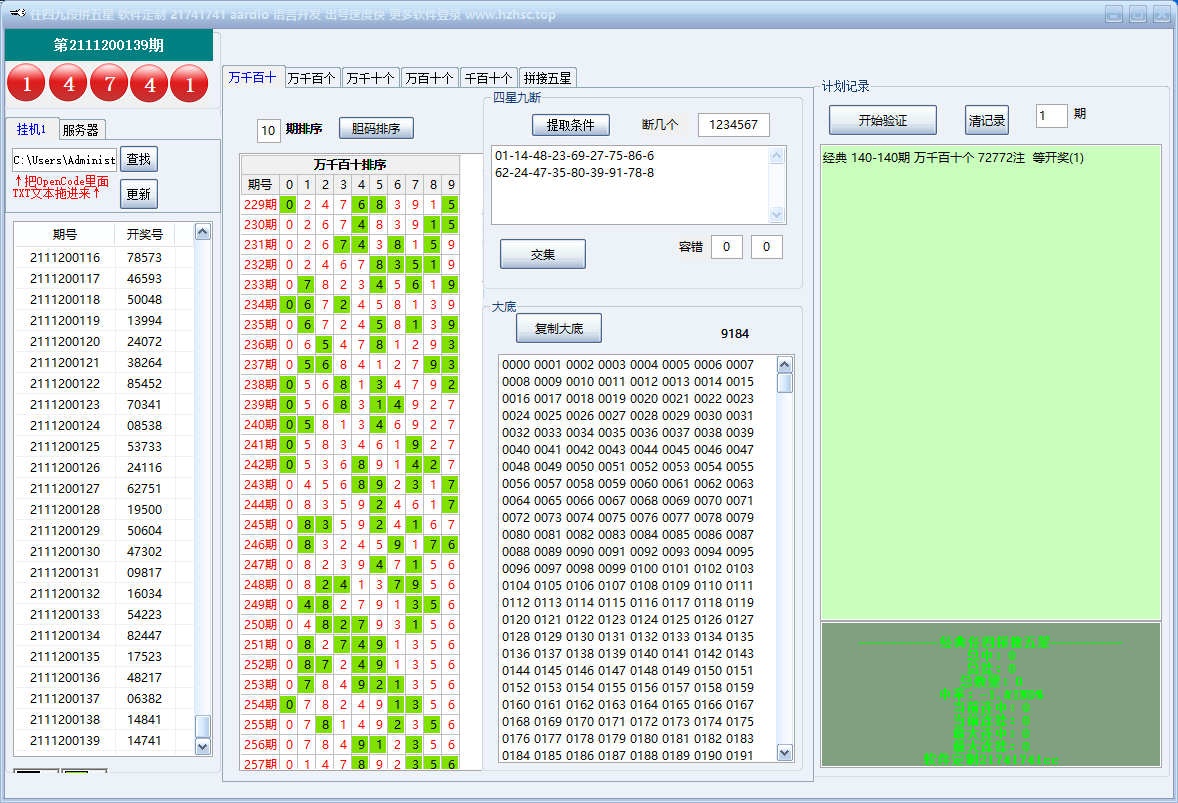Click scroll-up arrow of draw history list

[x=202, y=232]
